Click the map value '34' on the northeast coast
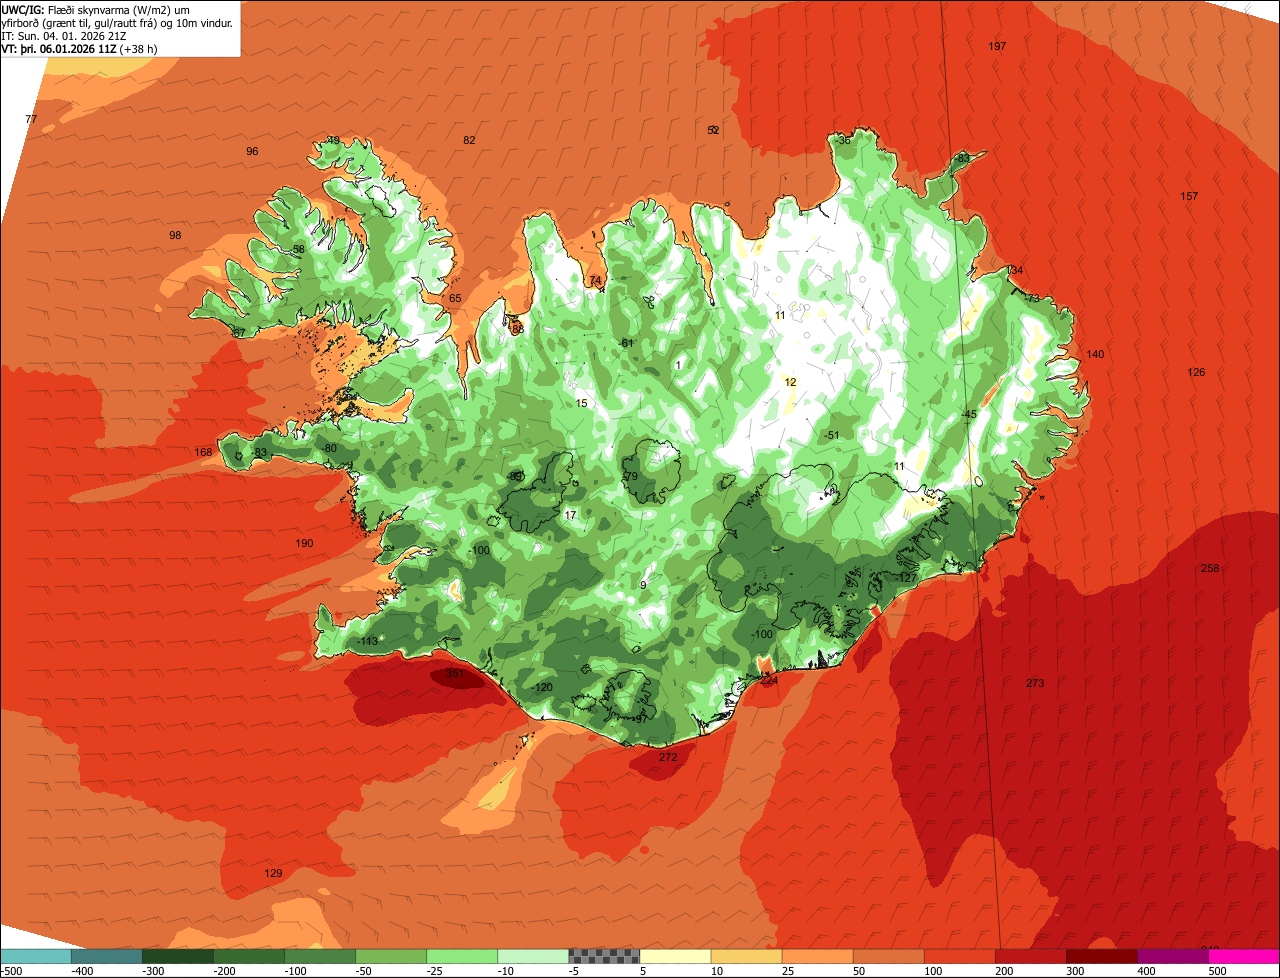 [1017, 270]
